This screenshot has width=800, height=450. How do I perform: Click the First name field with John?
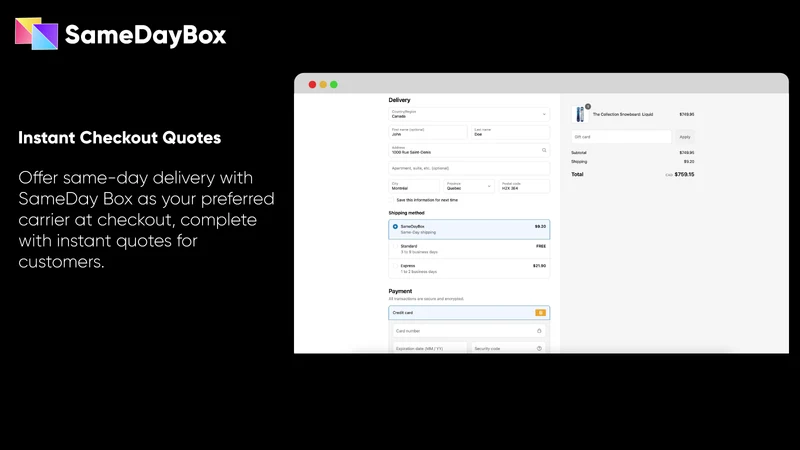428,132
